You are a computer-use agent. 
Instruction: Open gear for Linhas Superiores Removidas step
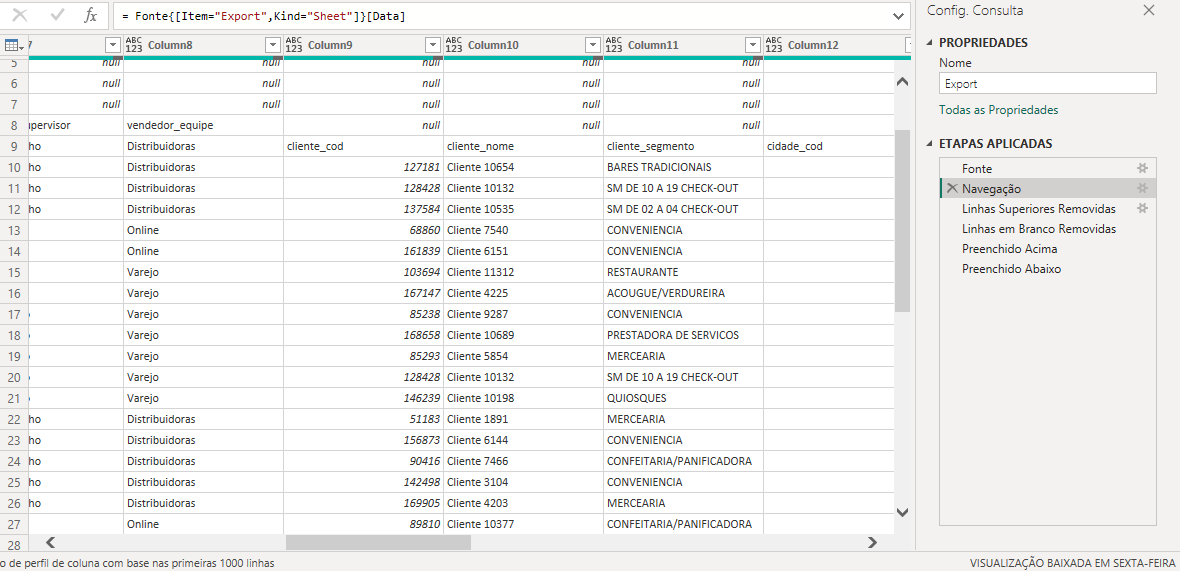pos(1142,208)
